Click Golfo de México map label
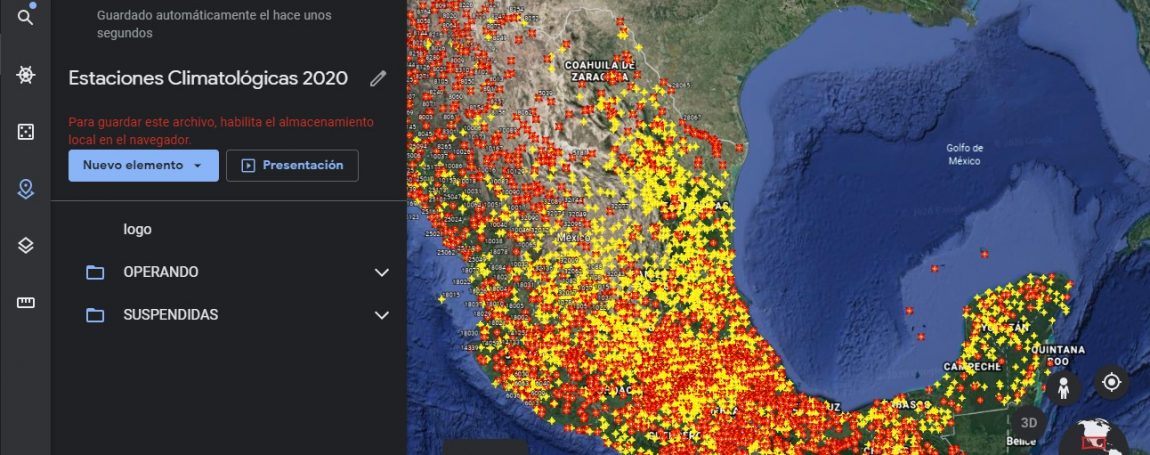 [x=964, y=154]
